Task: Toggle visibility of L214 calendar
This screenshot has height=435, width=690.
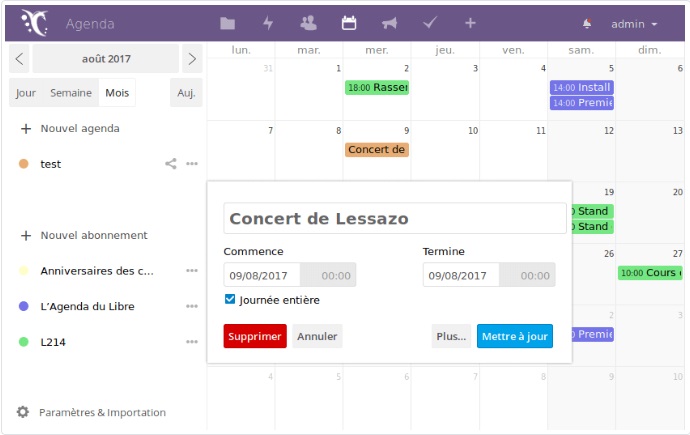Action: tap(23, 342)
